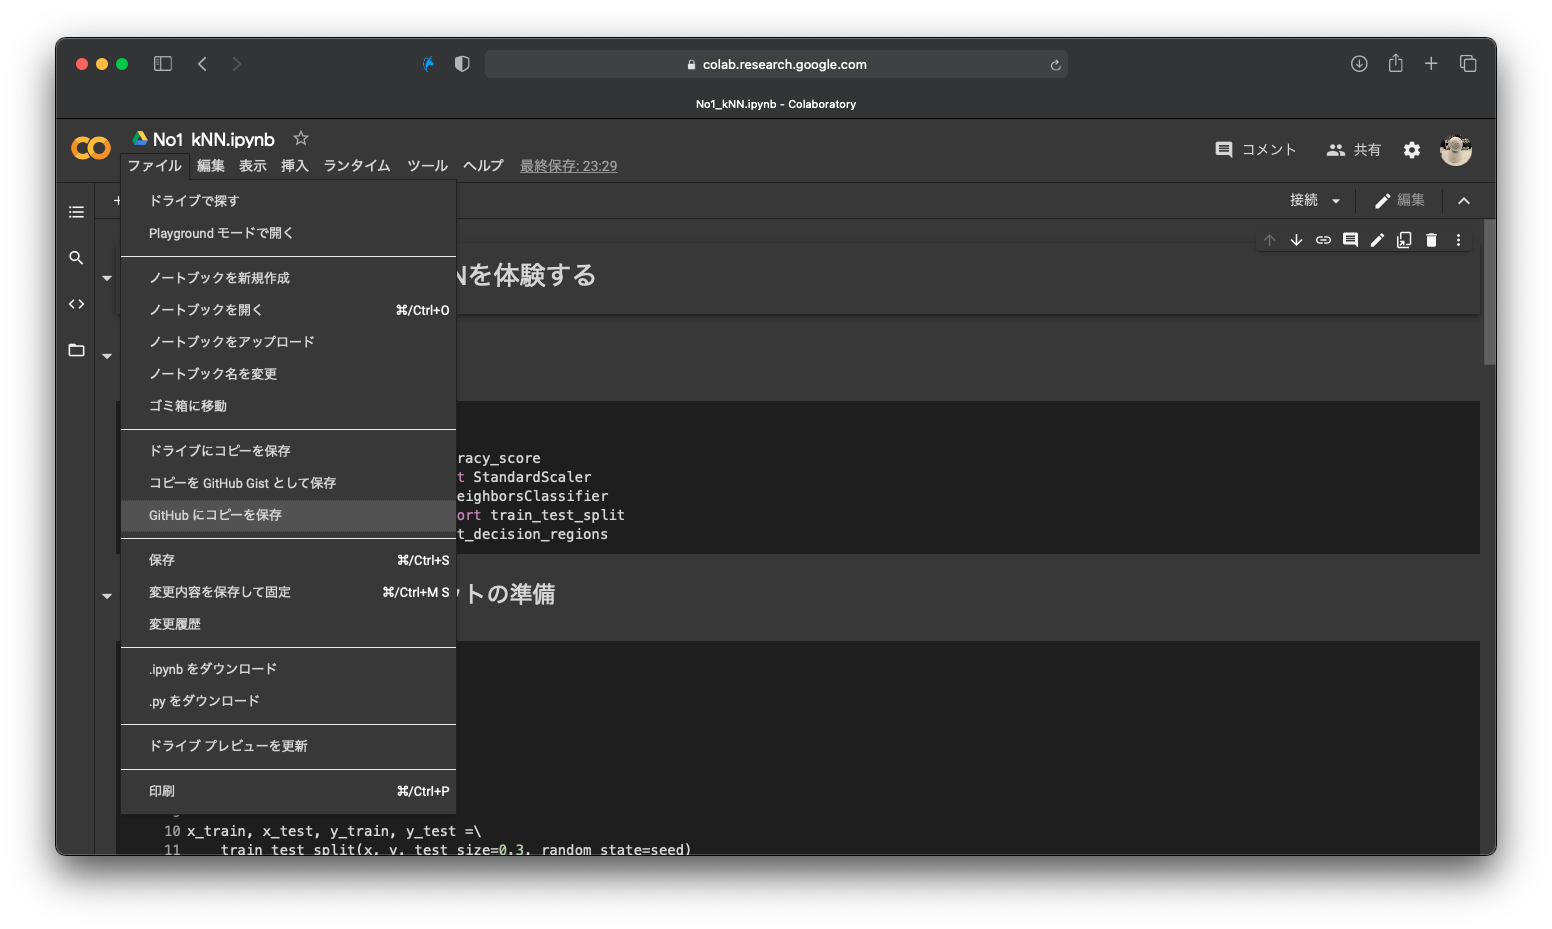Open the cell in a new tab

1404,240
